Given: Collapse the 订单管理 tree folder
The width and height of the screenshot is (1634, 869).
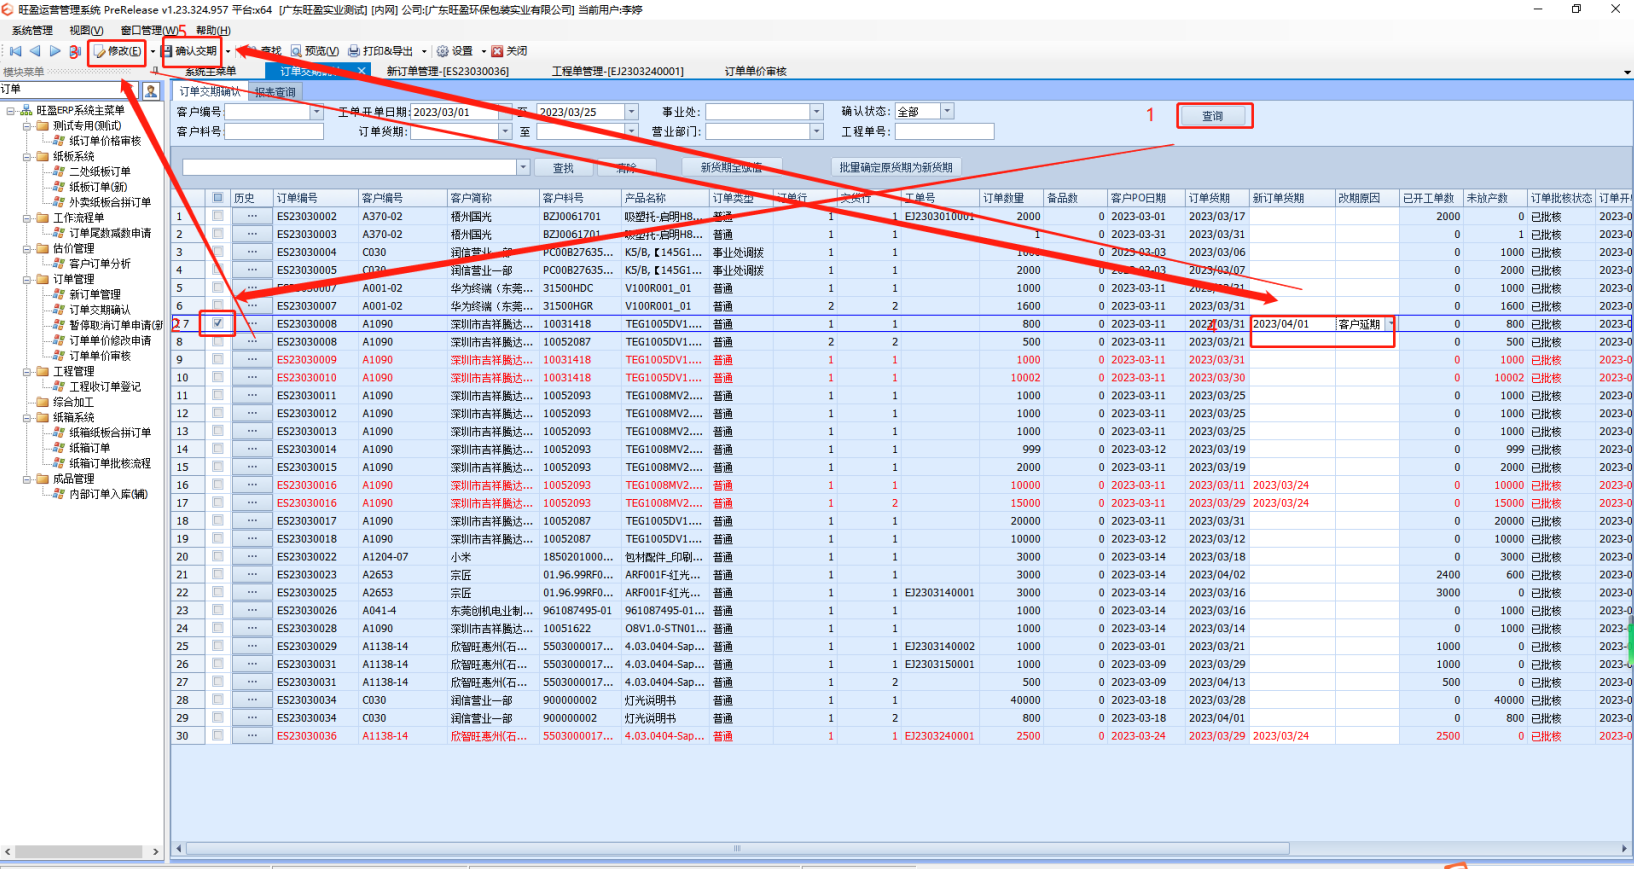Looking at the screenshot, I should pos(27,280).
